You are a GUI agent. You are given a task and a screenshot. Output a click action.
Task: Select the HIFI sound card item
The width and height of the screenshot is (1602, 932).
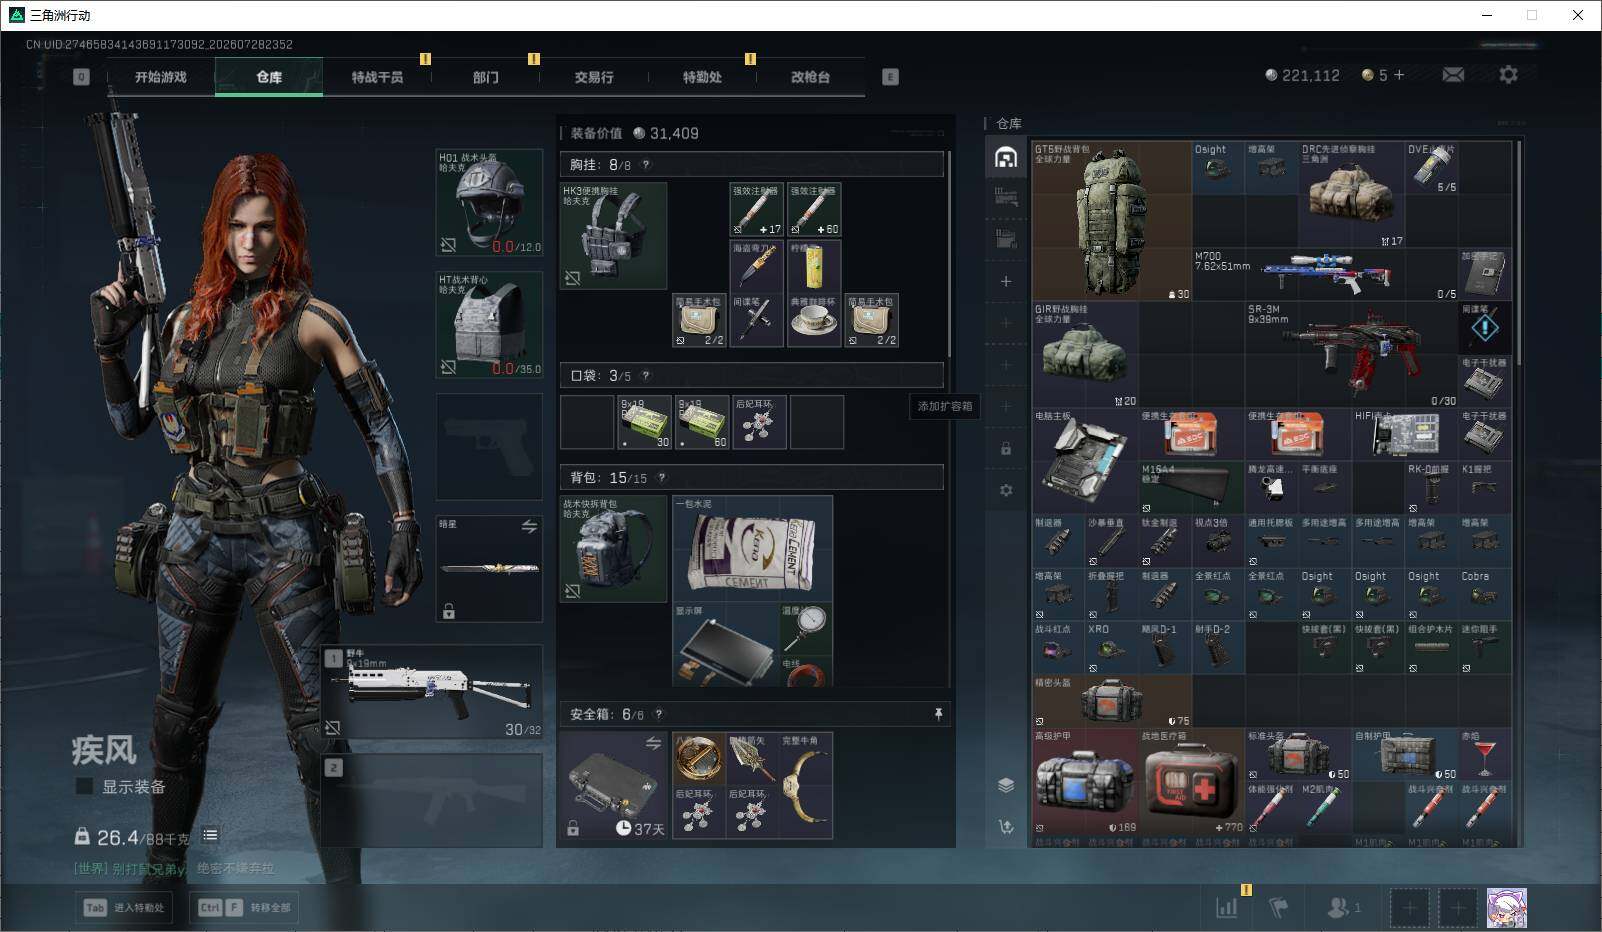(x=1405, y=435)
